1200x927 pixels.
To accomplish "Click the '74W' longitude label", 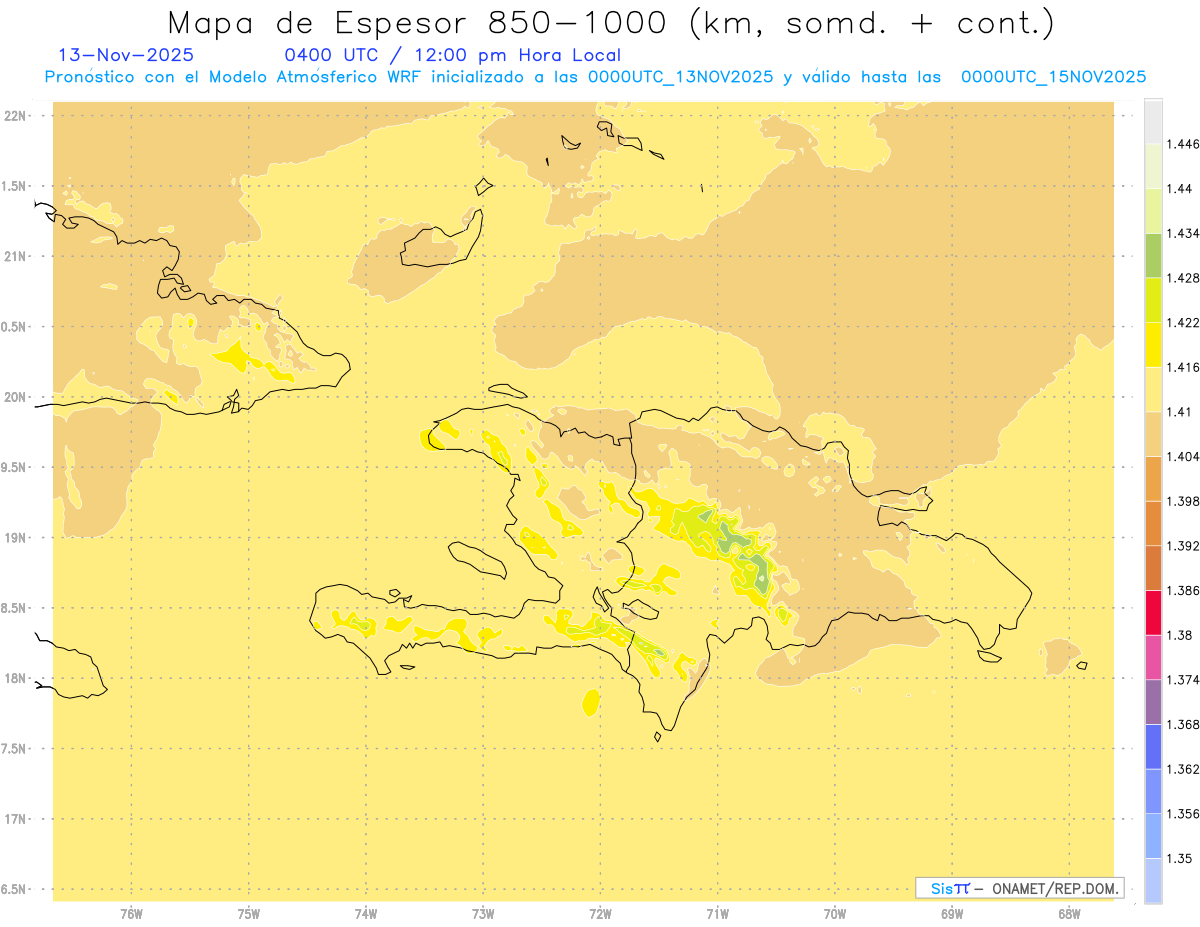I will tap(365, 913).
